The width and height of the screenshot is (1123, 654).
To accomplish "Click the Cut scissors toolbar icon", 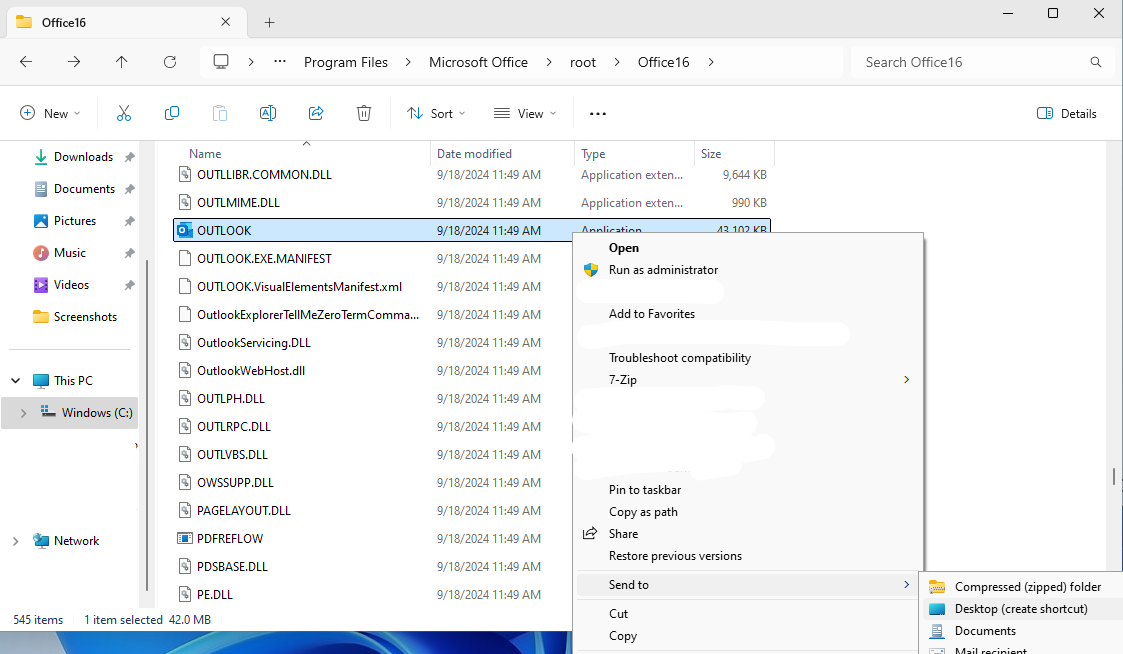I will (x=124, y=113).
